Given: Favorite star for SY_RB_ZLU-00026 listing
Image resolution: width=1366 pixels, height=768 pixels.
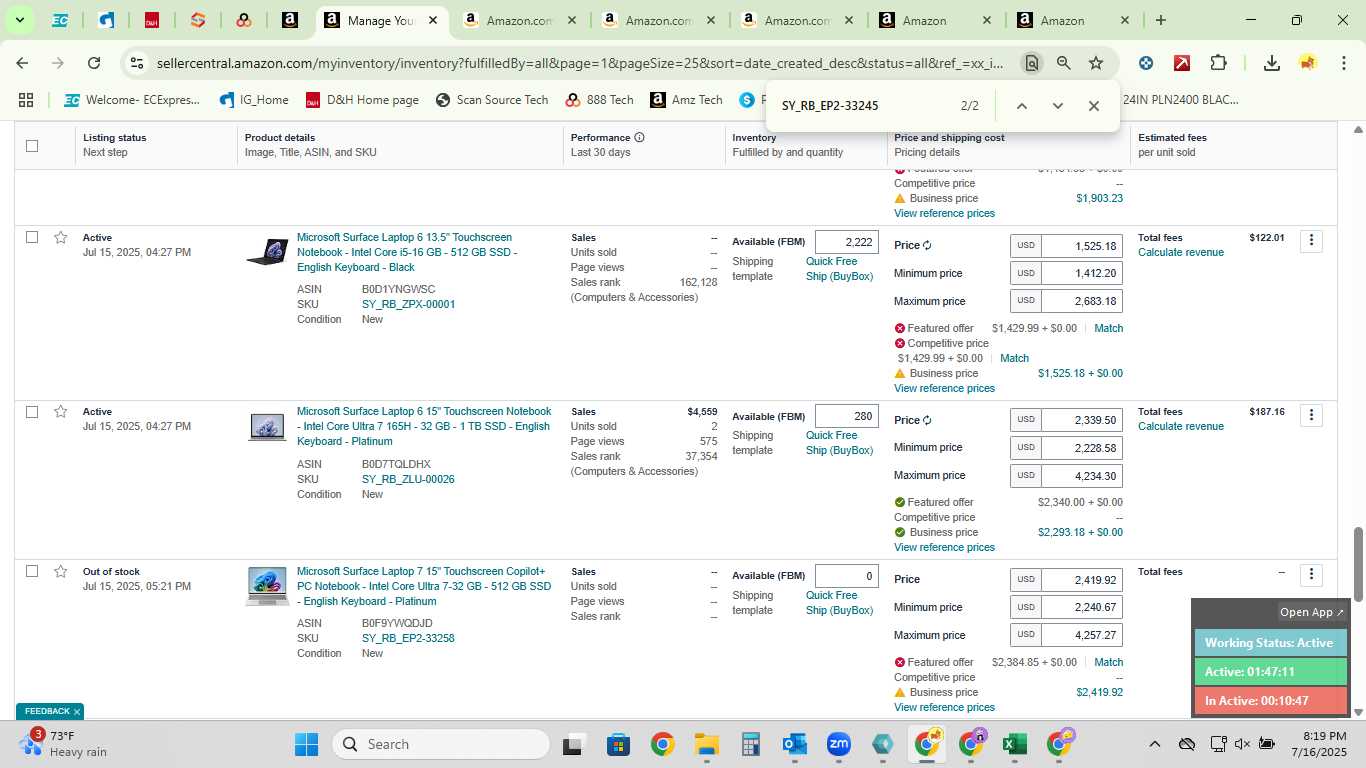Looking at the screenshot, I should (61, 411).
